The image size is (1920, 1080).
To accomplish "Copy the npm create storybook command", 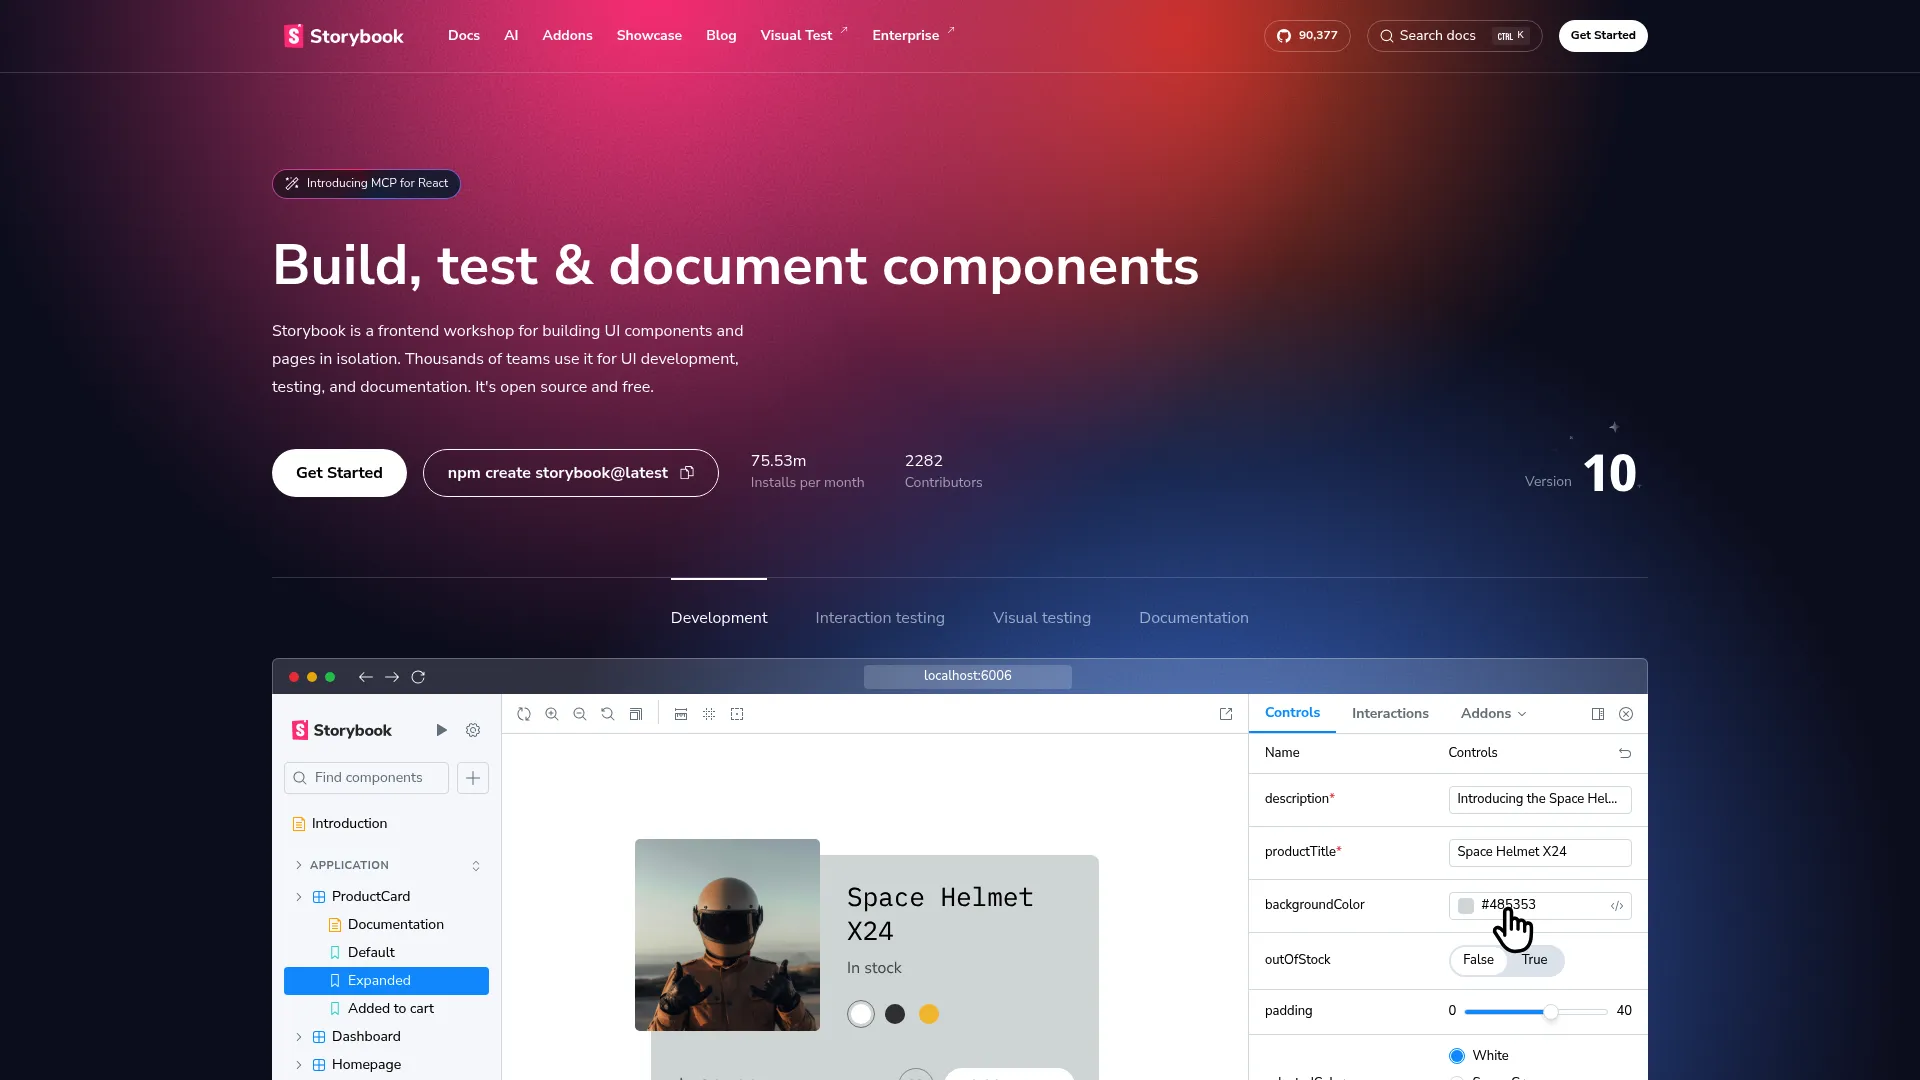I will pos(687,473).
